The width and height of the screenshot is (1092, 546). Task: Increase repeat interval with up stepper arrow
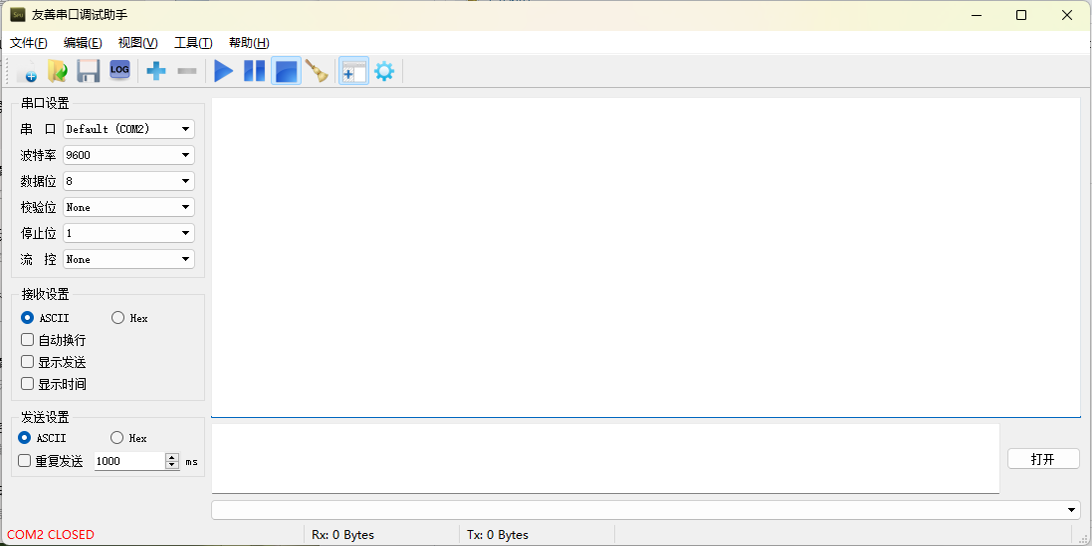(x=172, y=457)
